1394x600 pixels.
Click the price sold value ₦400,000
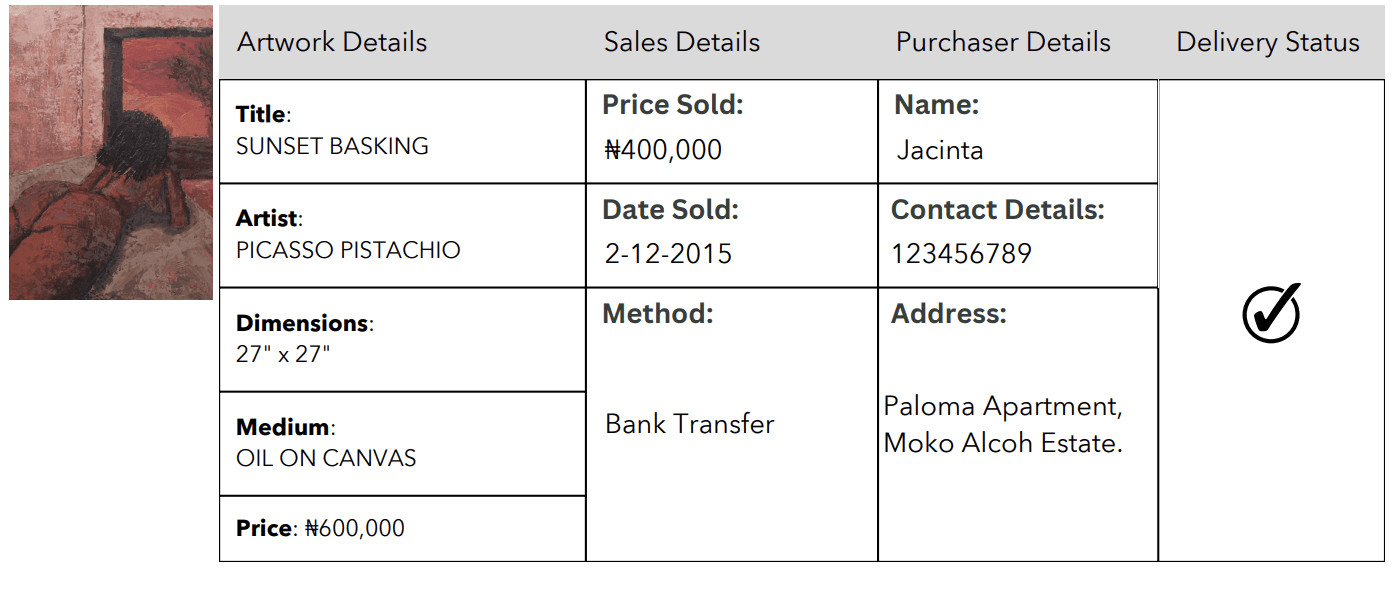coord(663,150)
